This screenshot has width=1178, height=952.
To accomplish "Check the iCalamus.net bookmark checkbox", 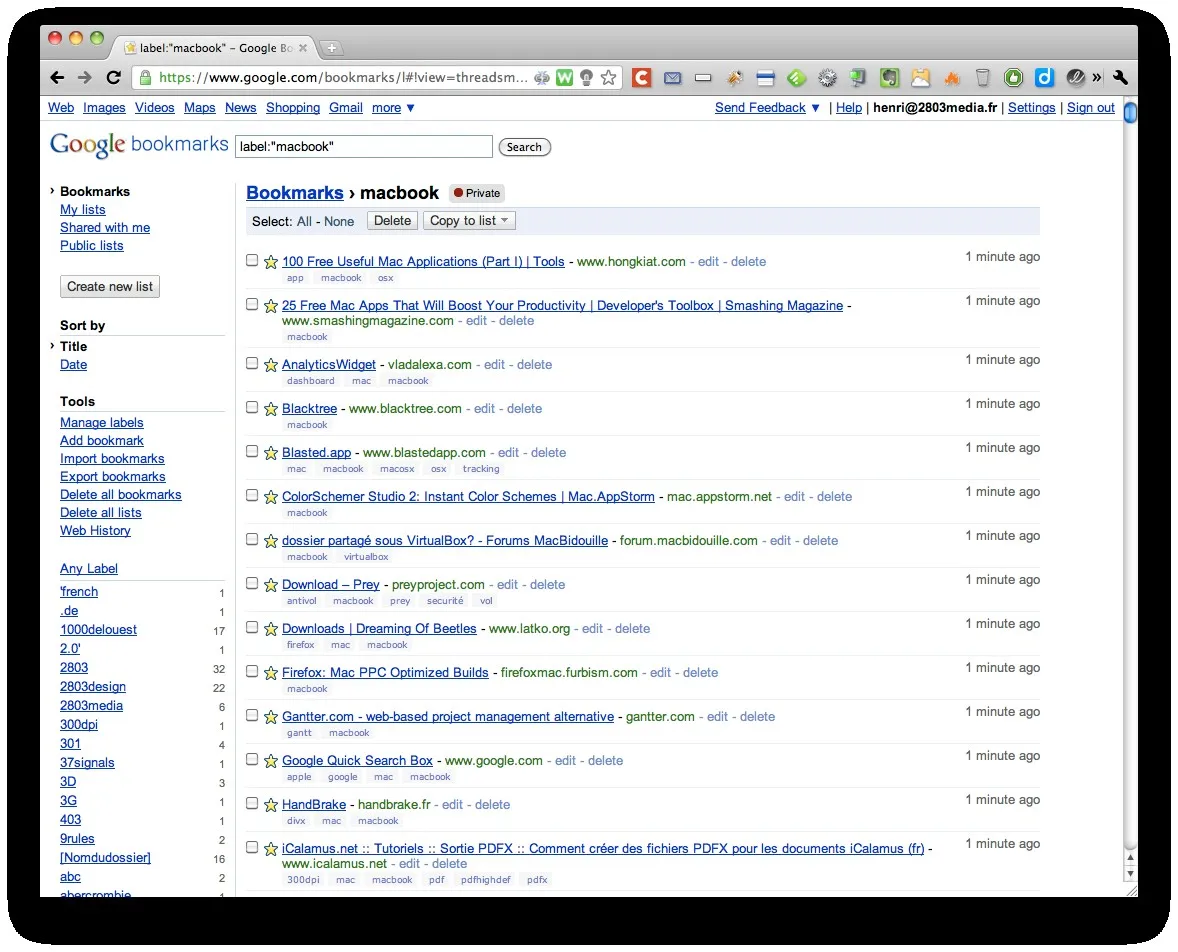I will coord(252,847).
